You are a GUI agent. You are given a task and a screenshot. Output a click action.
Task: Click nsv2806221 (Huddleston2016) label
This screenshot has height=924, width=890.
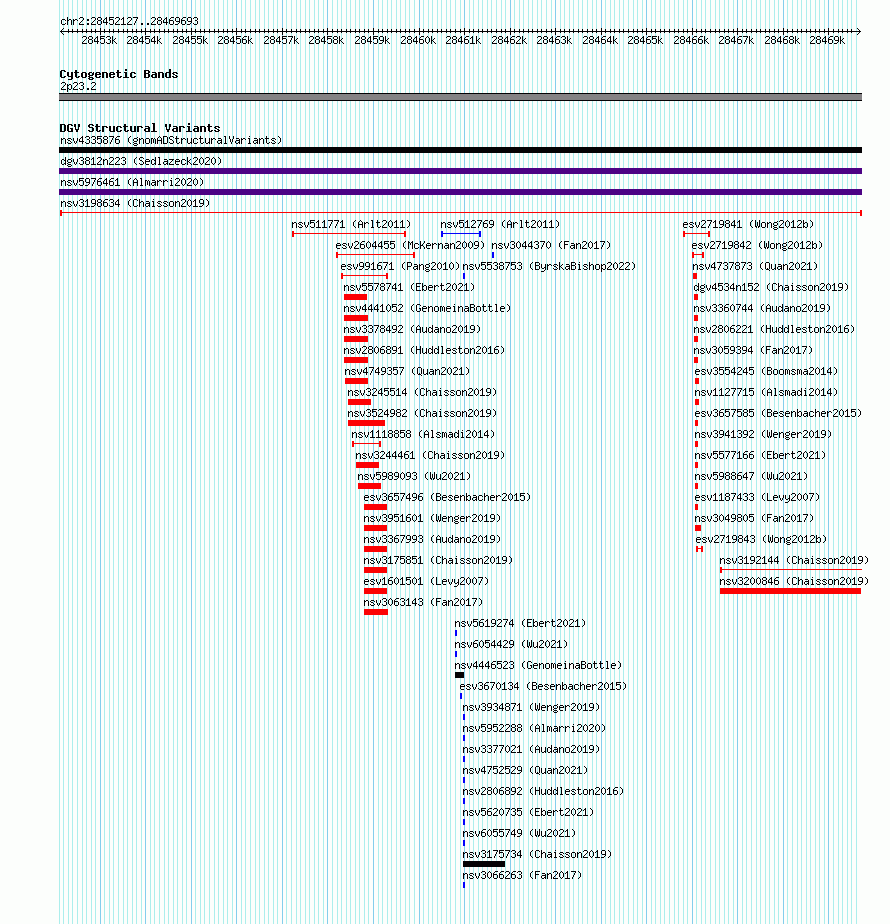[774, 329]
